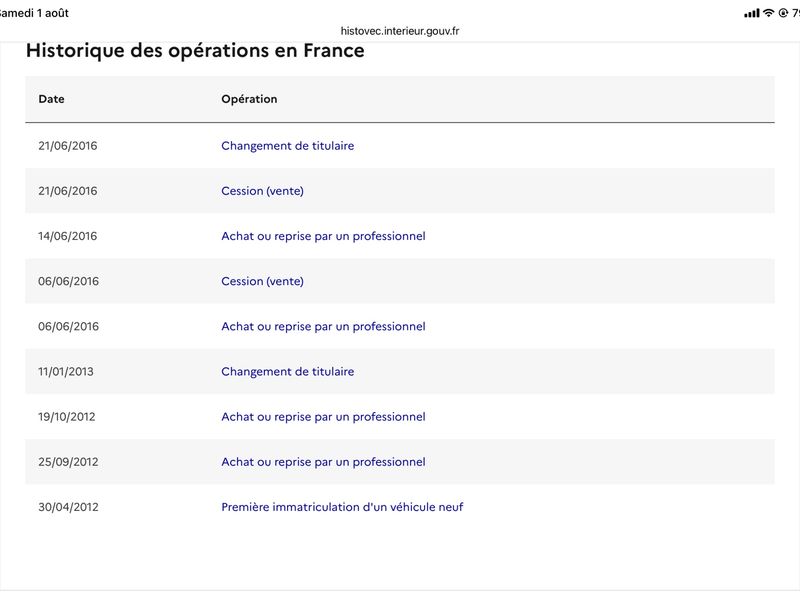Open 'Première immatriculation d'un véhicule neuf'
Screen dimensions: 800x600
342,507
